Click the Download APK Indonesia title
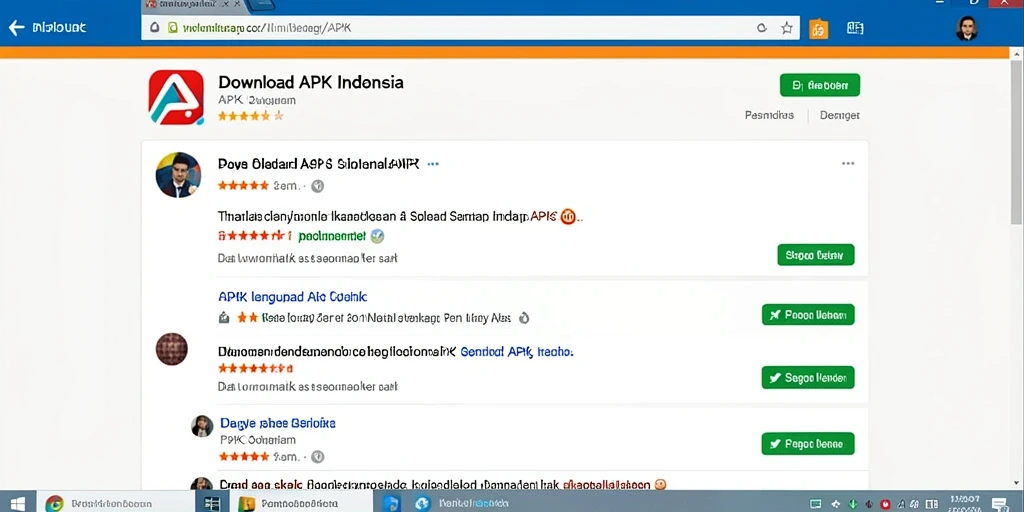 311,82
